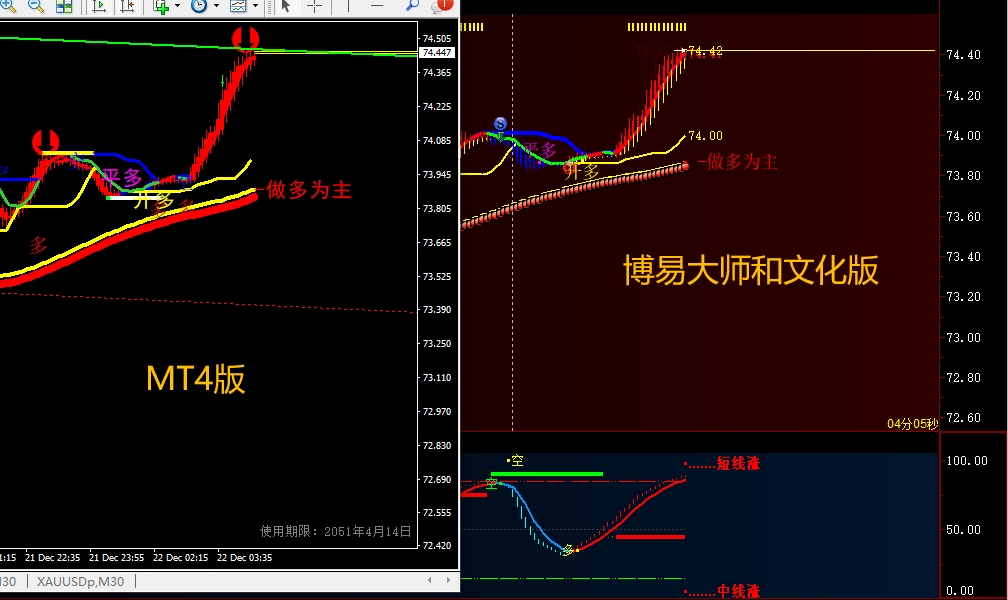The width and height of the screenshot is (1008, 600).
Task: Open the notification chat bubble with alert
Action: pos(442,6)
